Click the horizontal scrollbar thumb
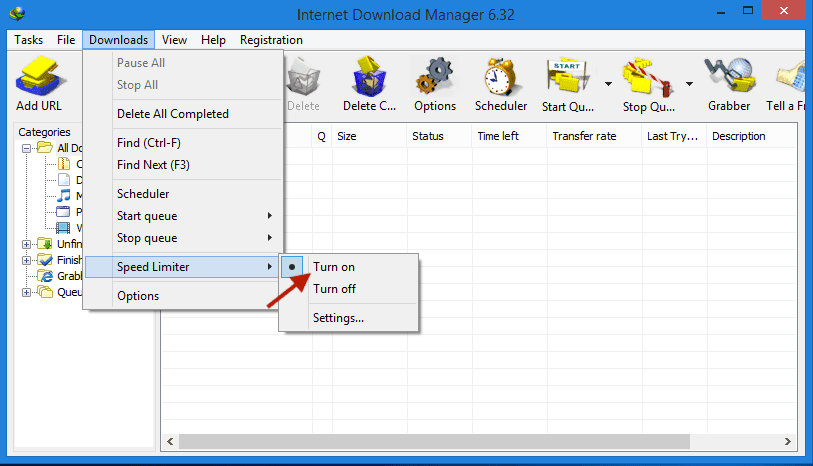Viewport: 813px width, 466px height. pyautogui.click(x=434, y=442)
